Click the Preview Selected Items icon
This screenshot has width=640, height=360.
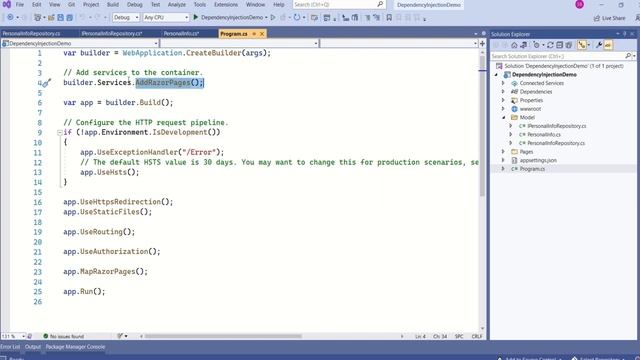[608, 45]
